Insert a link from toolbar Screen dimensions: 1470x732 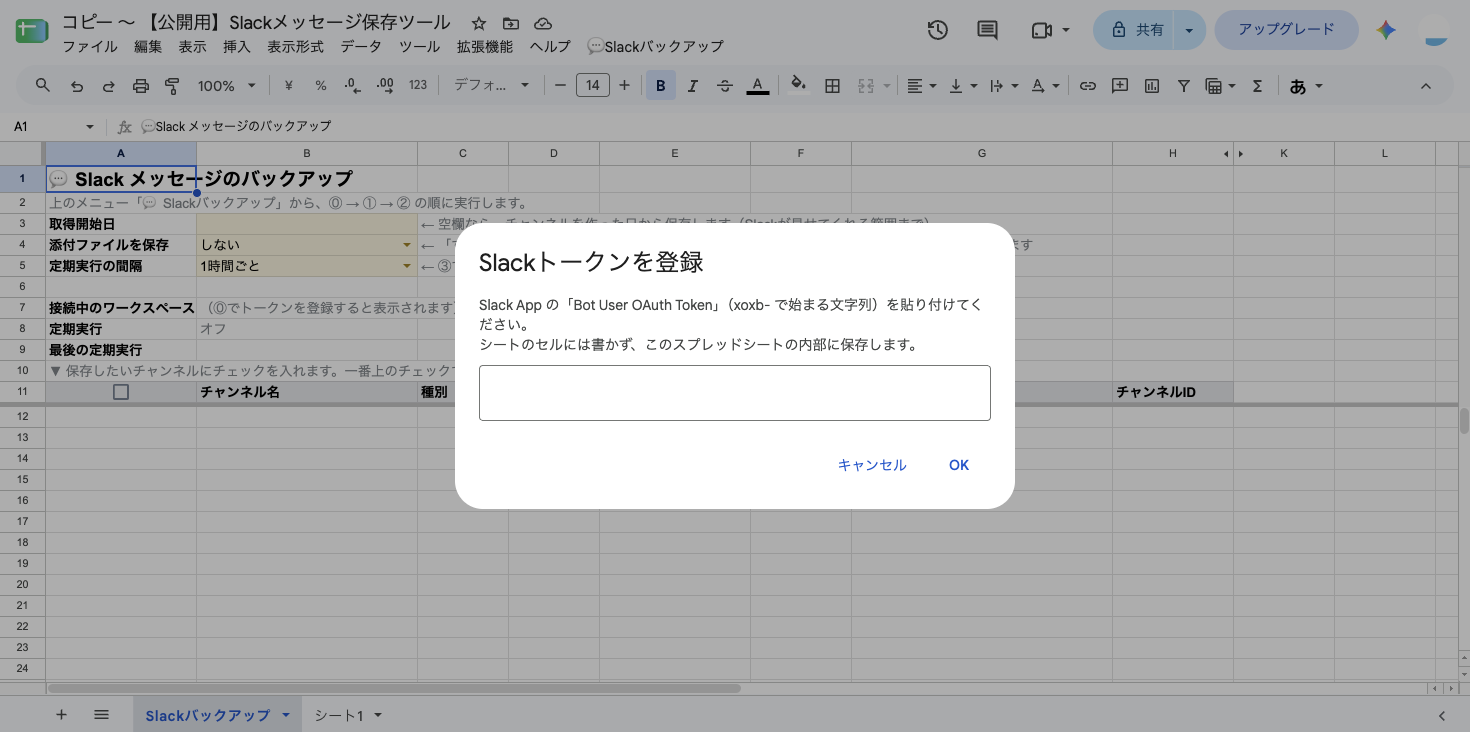[1088, 86]
